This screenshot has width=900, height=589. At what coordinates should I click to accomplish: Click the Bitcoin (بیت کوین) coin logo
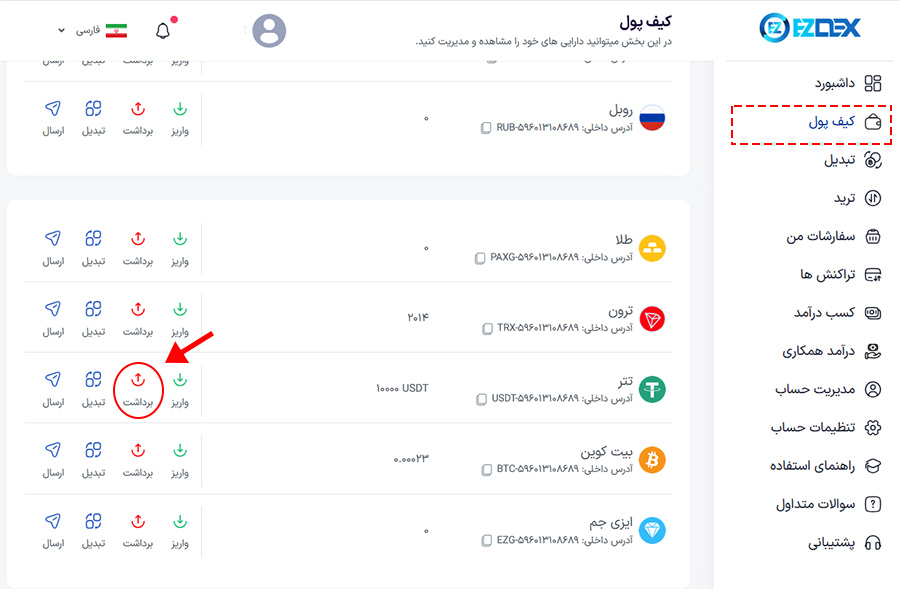coord(653,459)
